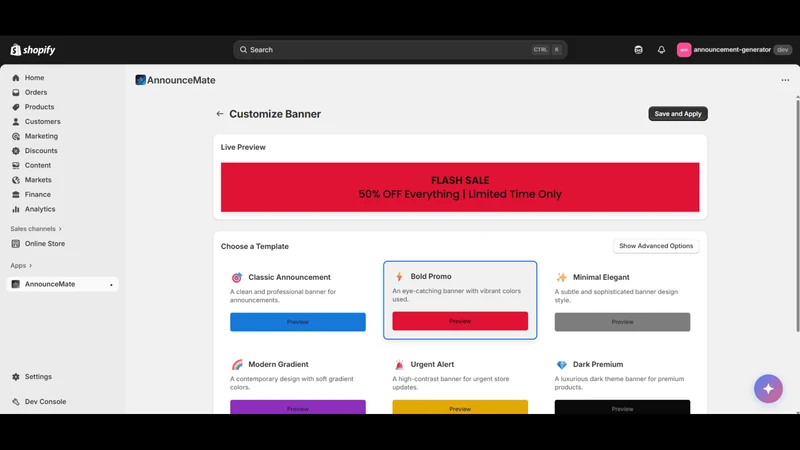800x450 pixels.
Task: Open the announcement-generator account menu
Action: 734,49
